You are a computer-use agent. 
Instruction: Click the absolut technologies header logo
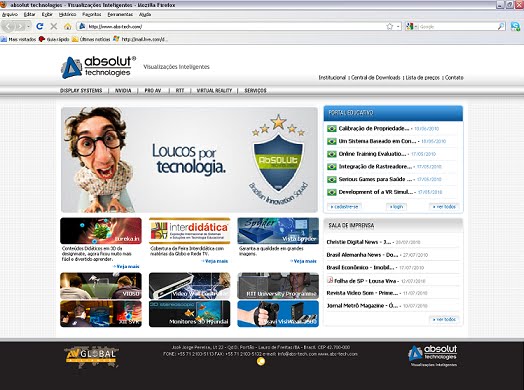click(99, 67)
